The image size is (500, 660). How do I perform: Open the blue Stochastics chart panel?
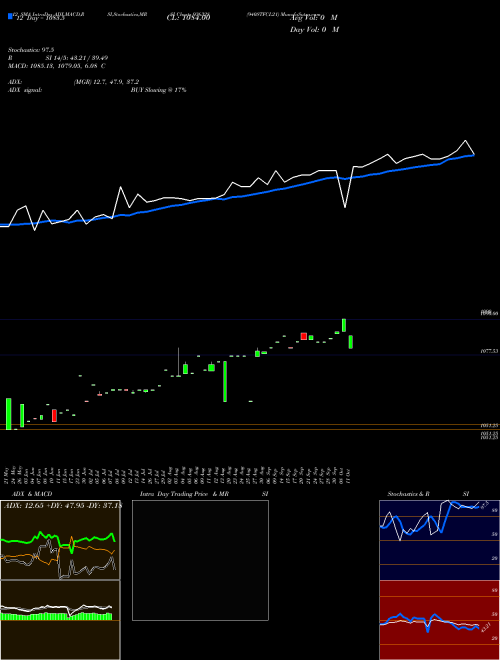439,540
